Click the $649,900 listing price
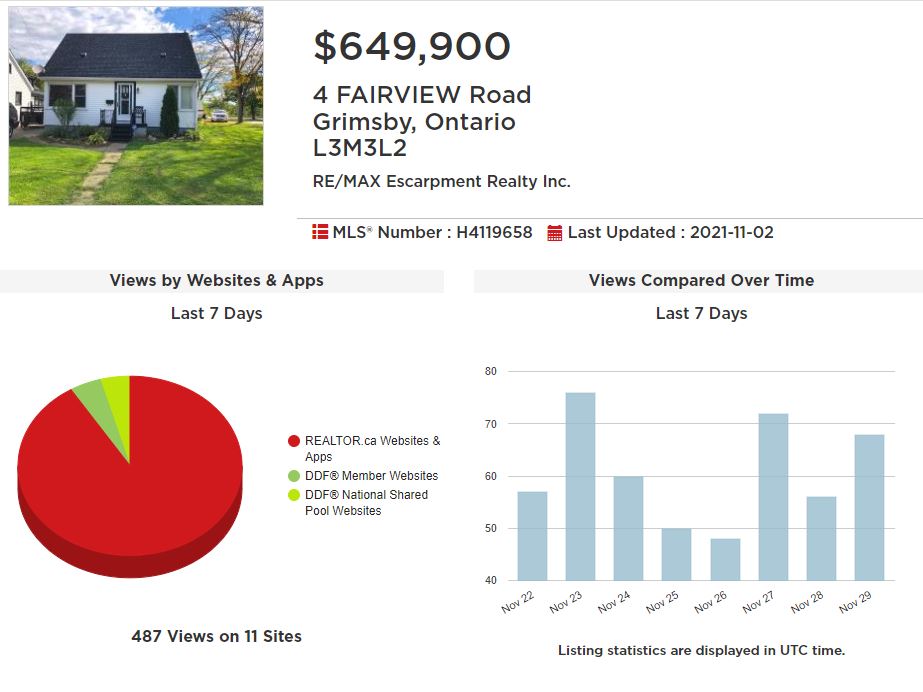The width and height of the screenshot is (923, 692). pos(412,46)
